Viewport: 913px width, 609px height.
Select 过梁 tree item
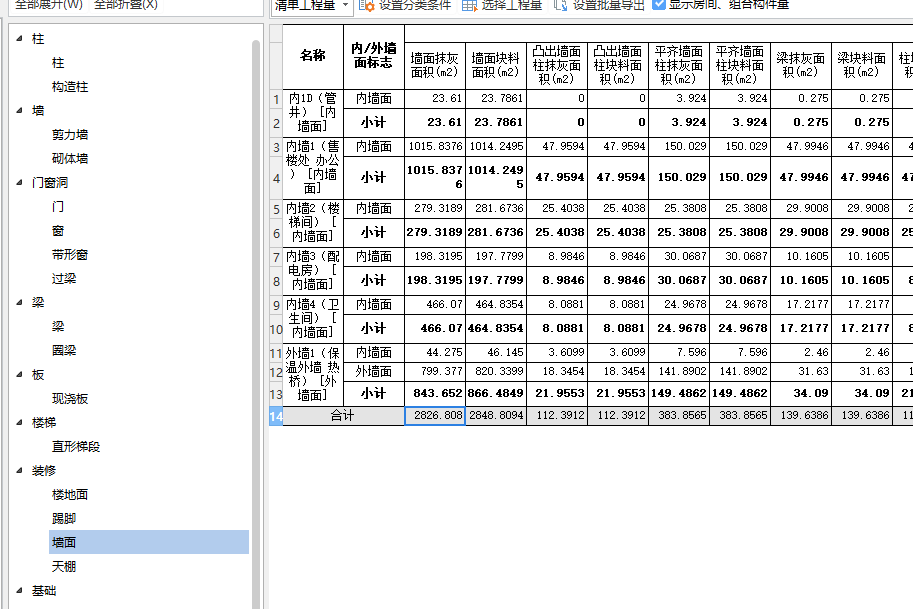[x=64, y=278]
